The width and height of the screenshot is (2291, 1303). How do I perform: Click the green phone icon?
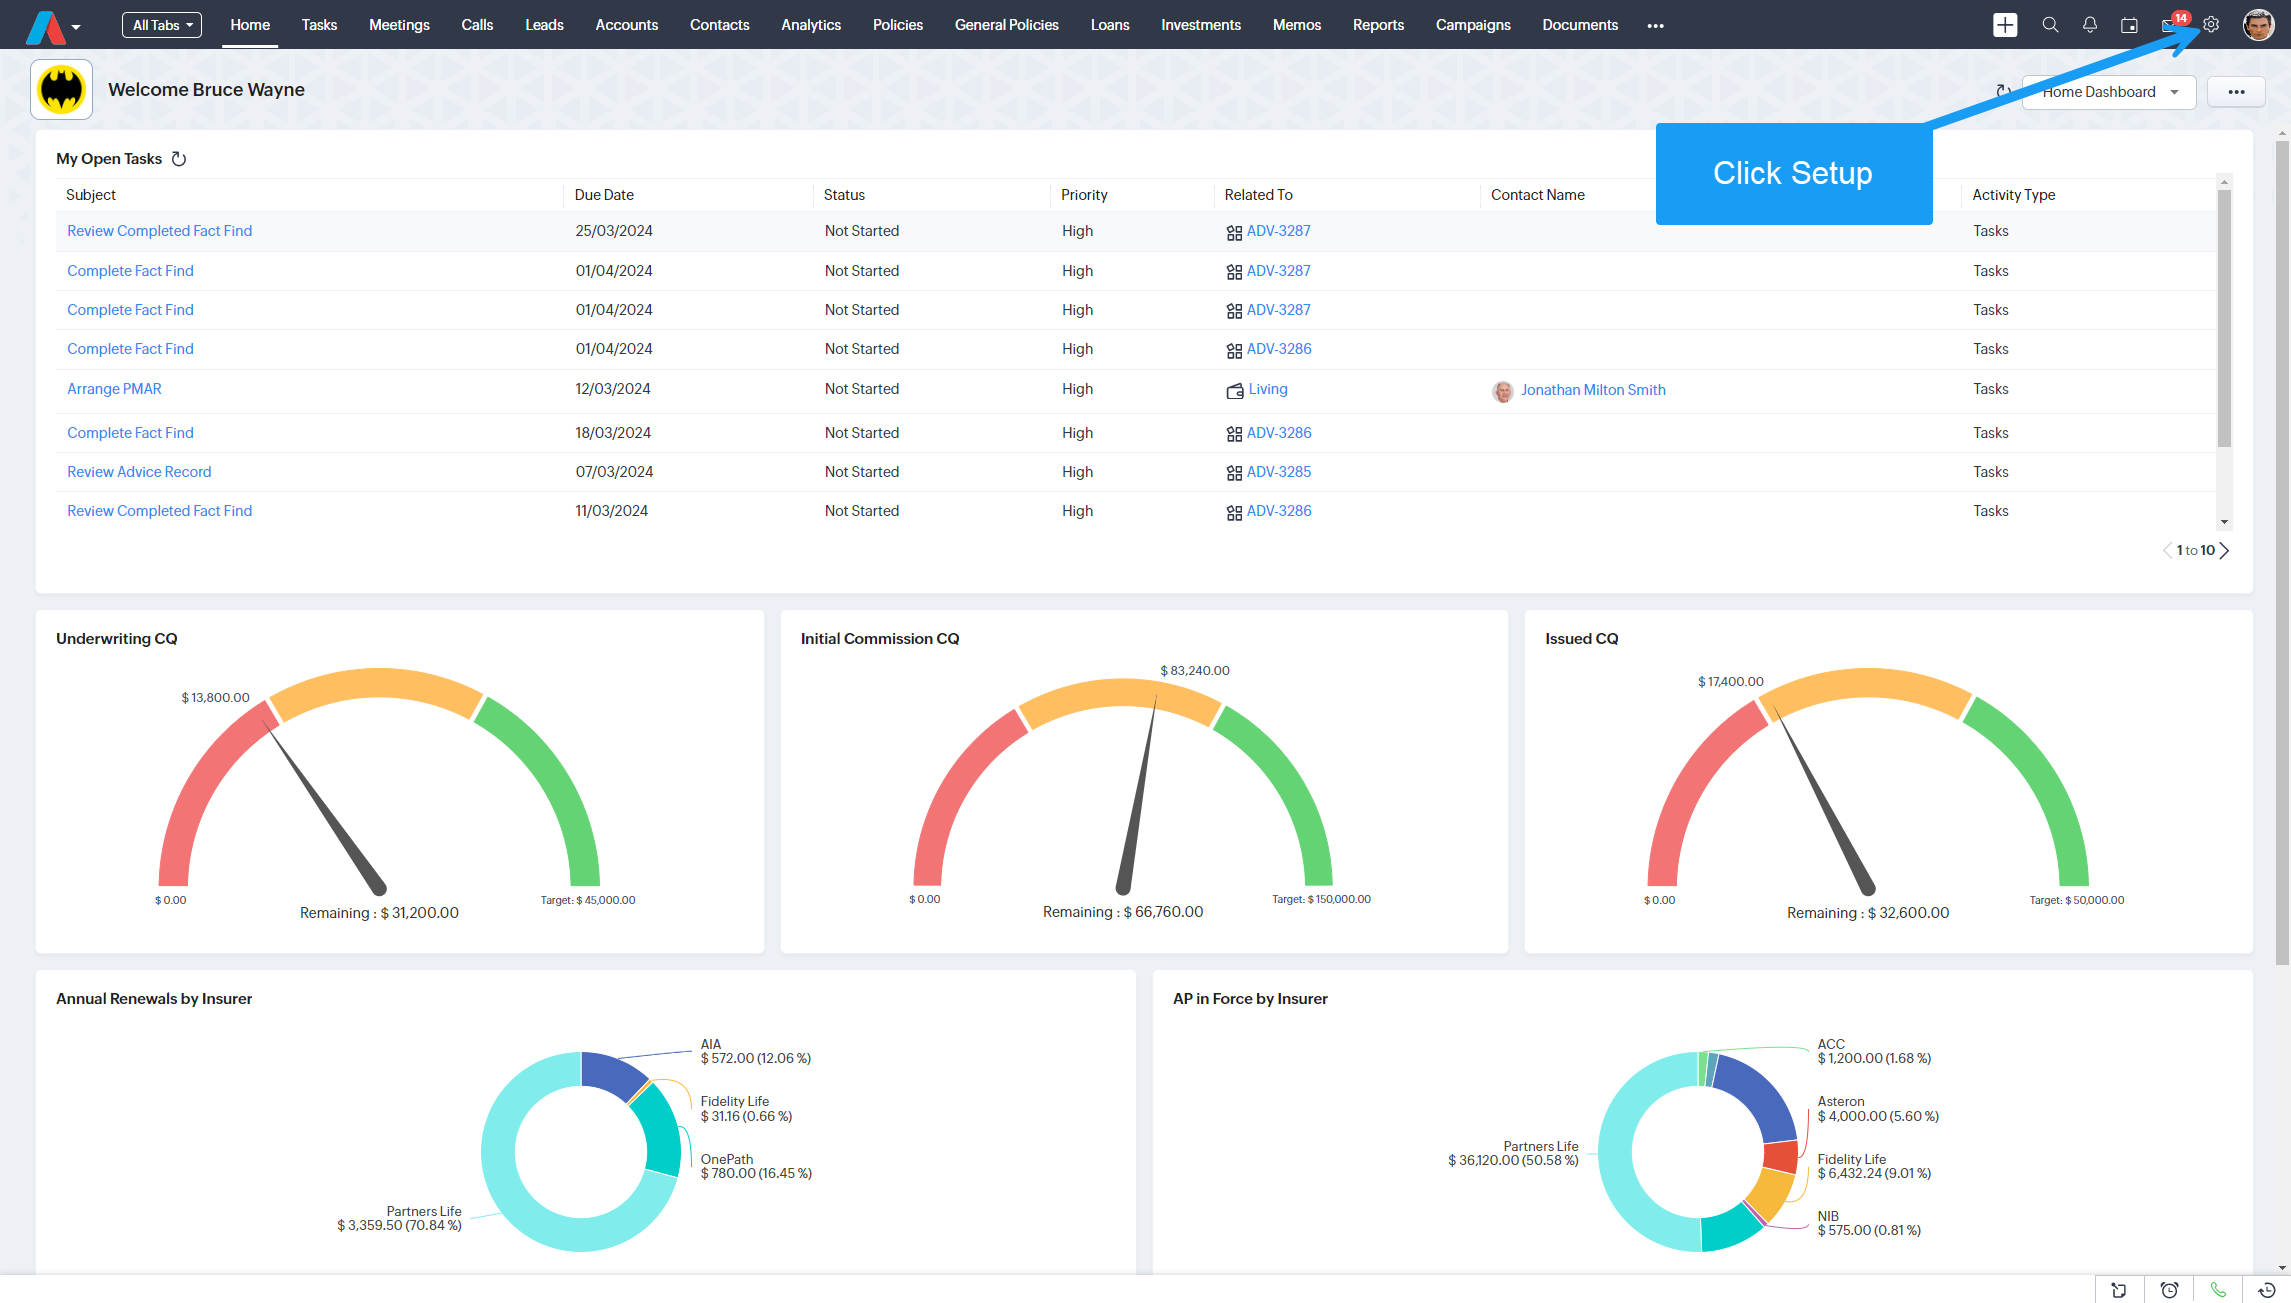pos(2218,1290)
